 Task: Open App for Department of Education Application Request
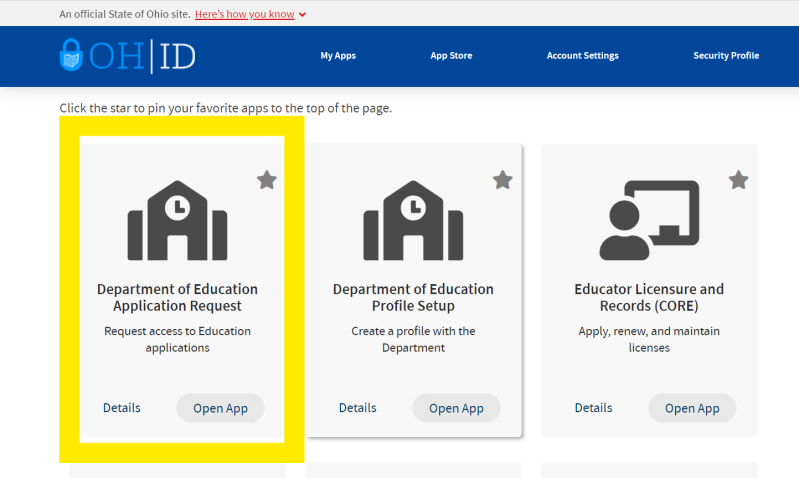221,408
